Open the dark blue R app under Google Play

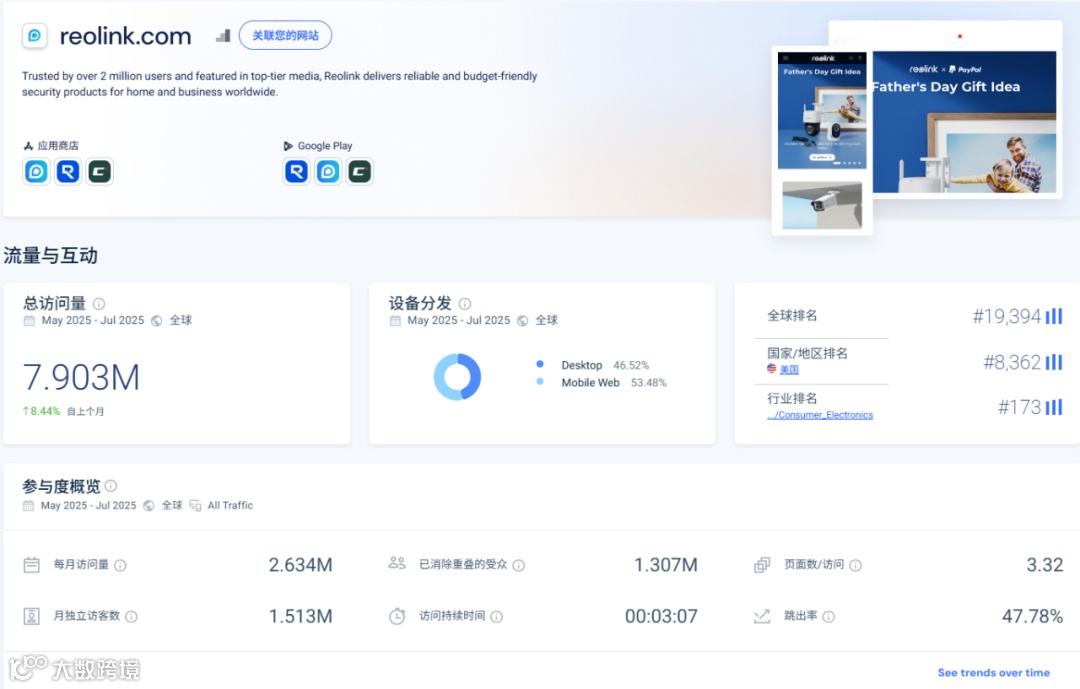[296, 171]
